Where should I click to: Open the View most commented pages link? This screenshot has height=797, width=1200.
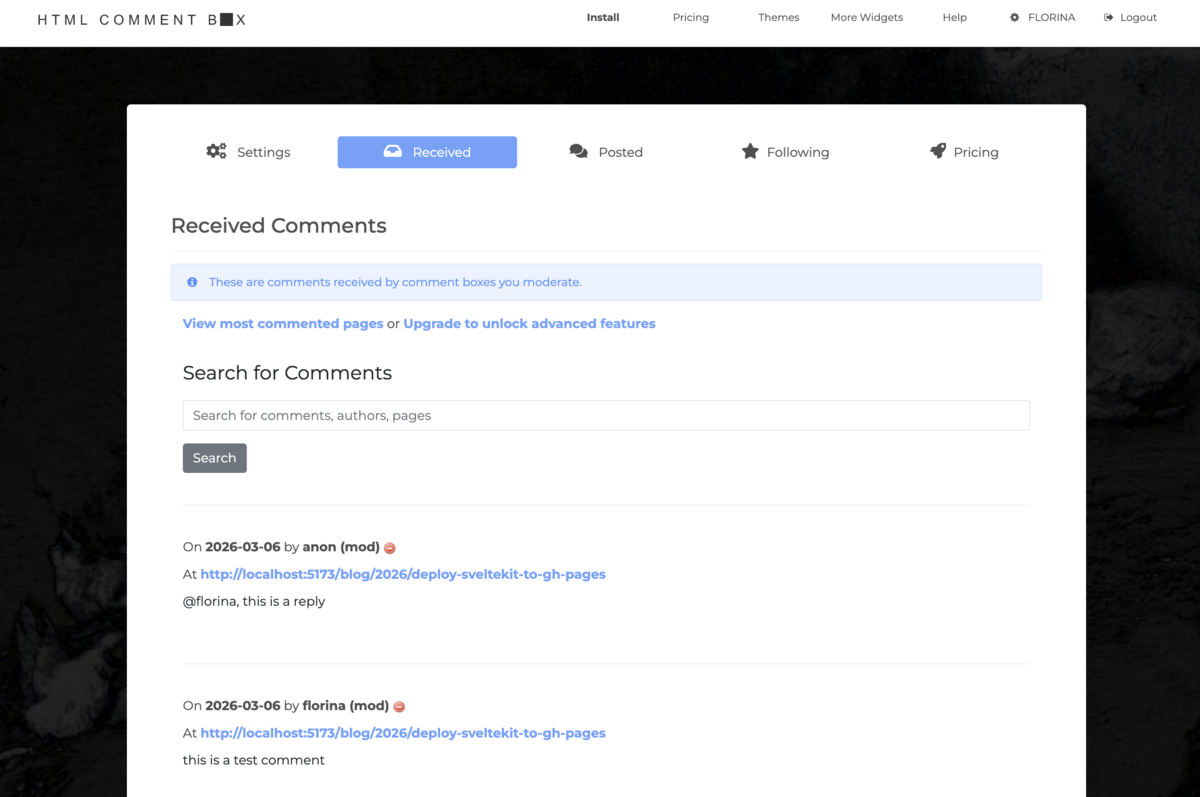(x=283, y=323)
